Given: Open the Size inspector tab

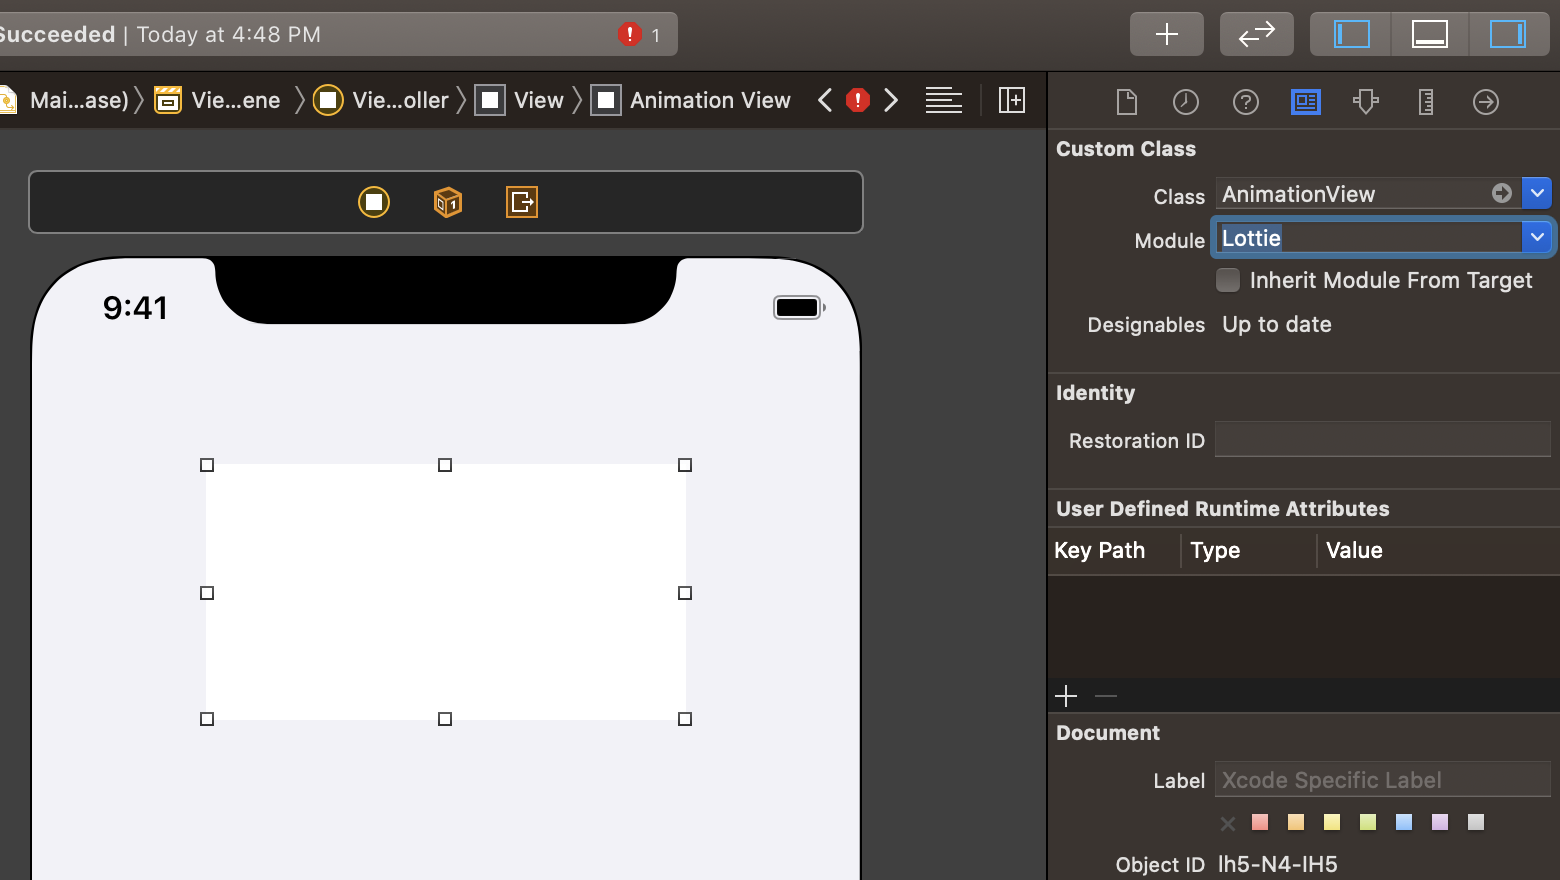Looking at the screenshot, I should (x=1426, y=102).
